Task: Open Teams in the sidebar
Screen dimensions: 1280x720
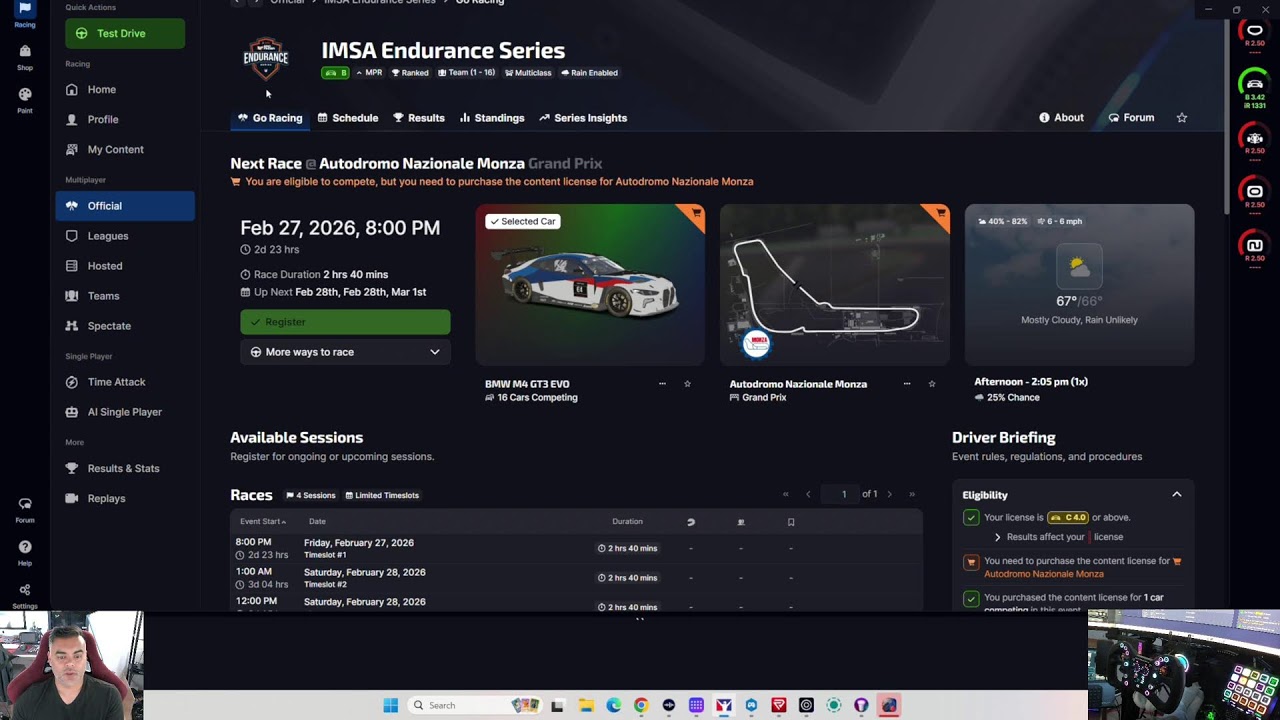Action: [125, 296]
